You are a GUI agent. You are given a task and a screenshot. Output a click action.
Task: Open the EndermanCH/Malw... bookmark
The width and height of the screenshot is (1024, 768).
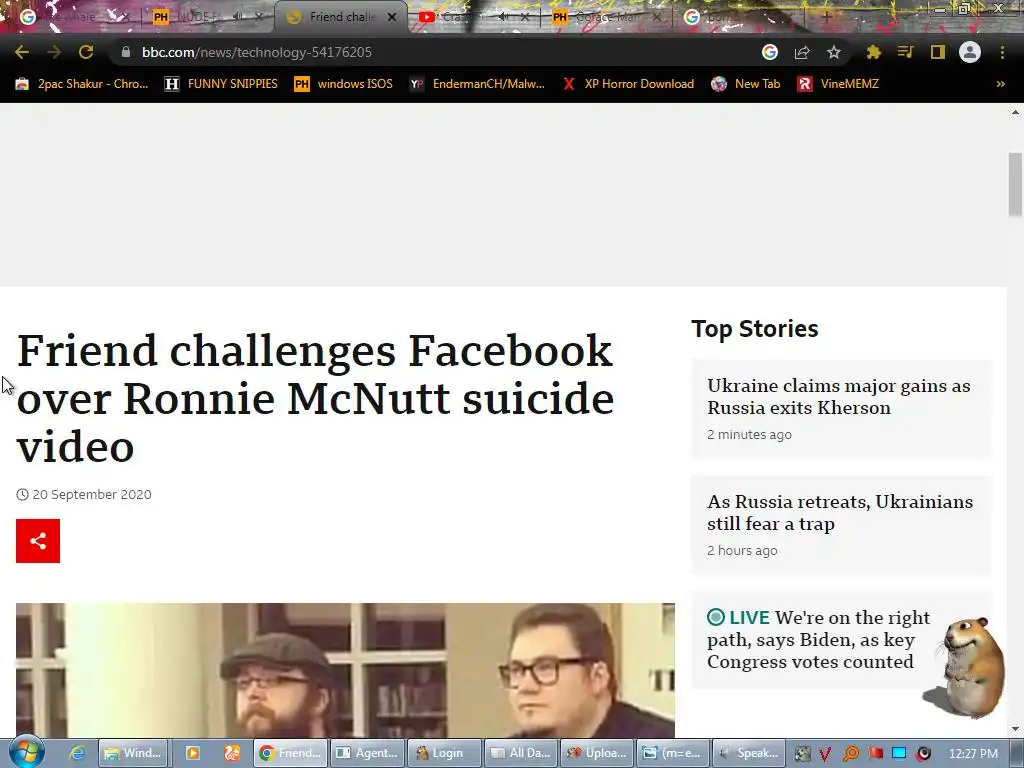477,84
